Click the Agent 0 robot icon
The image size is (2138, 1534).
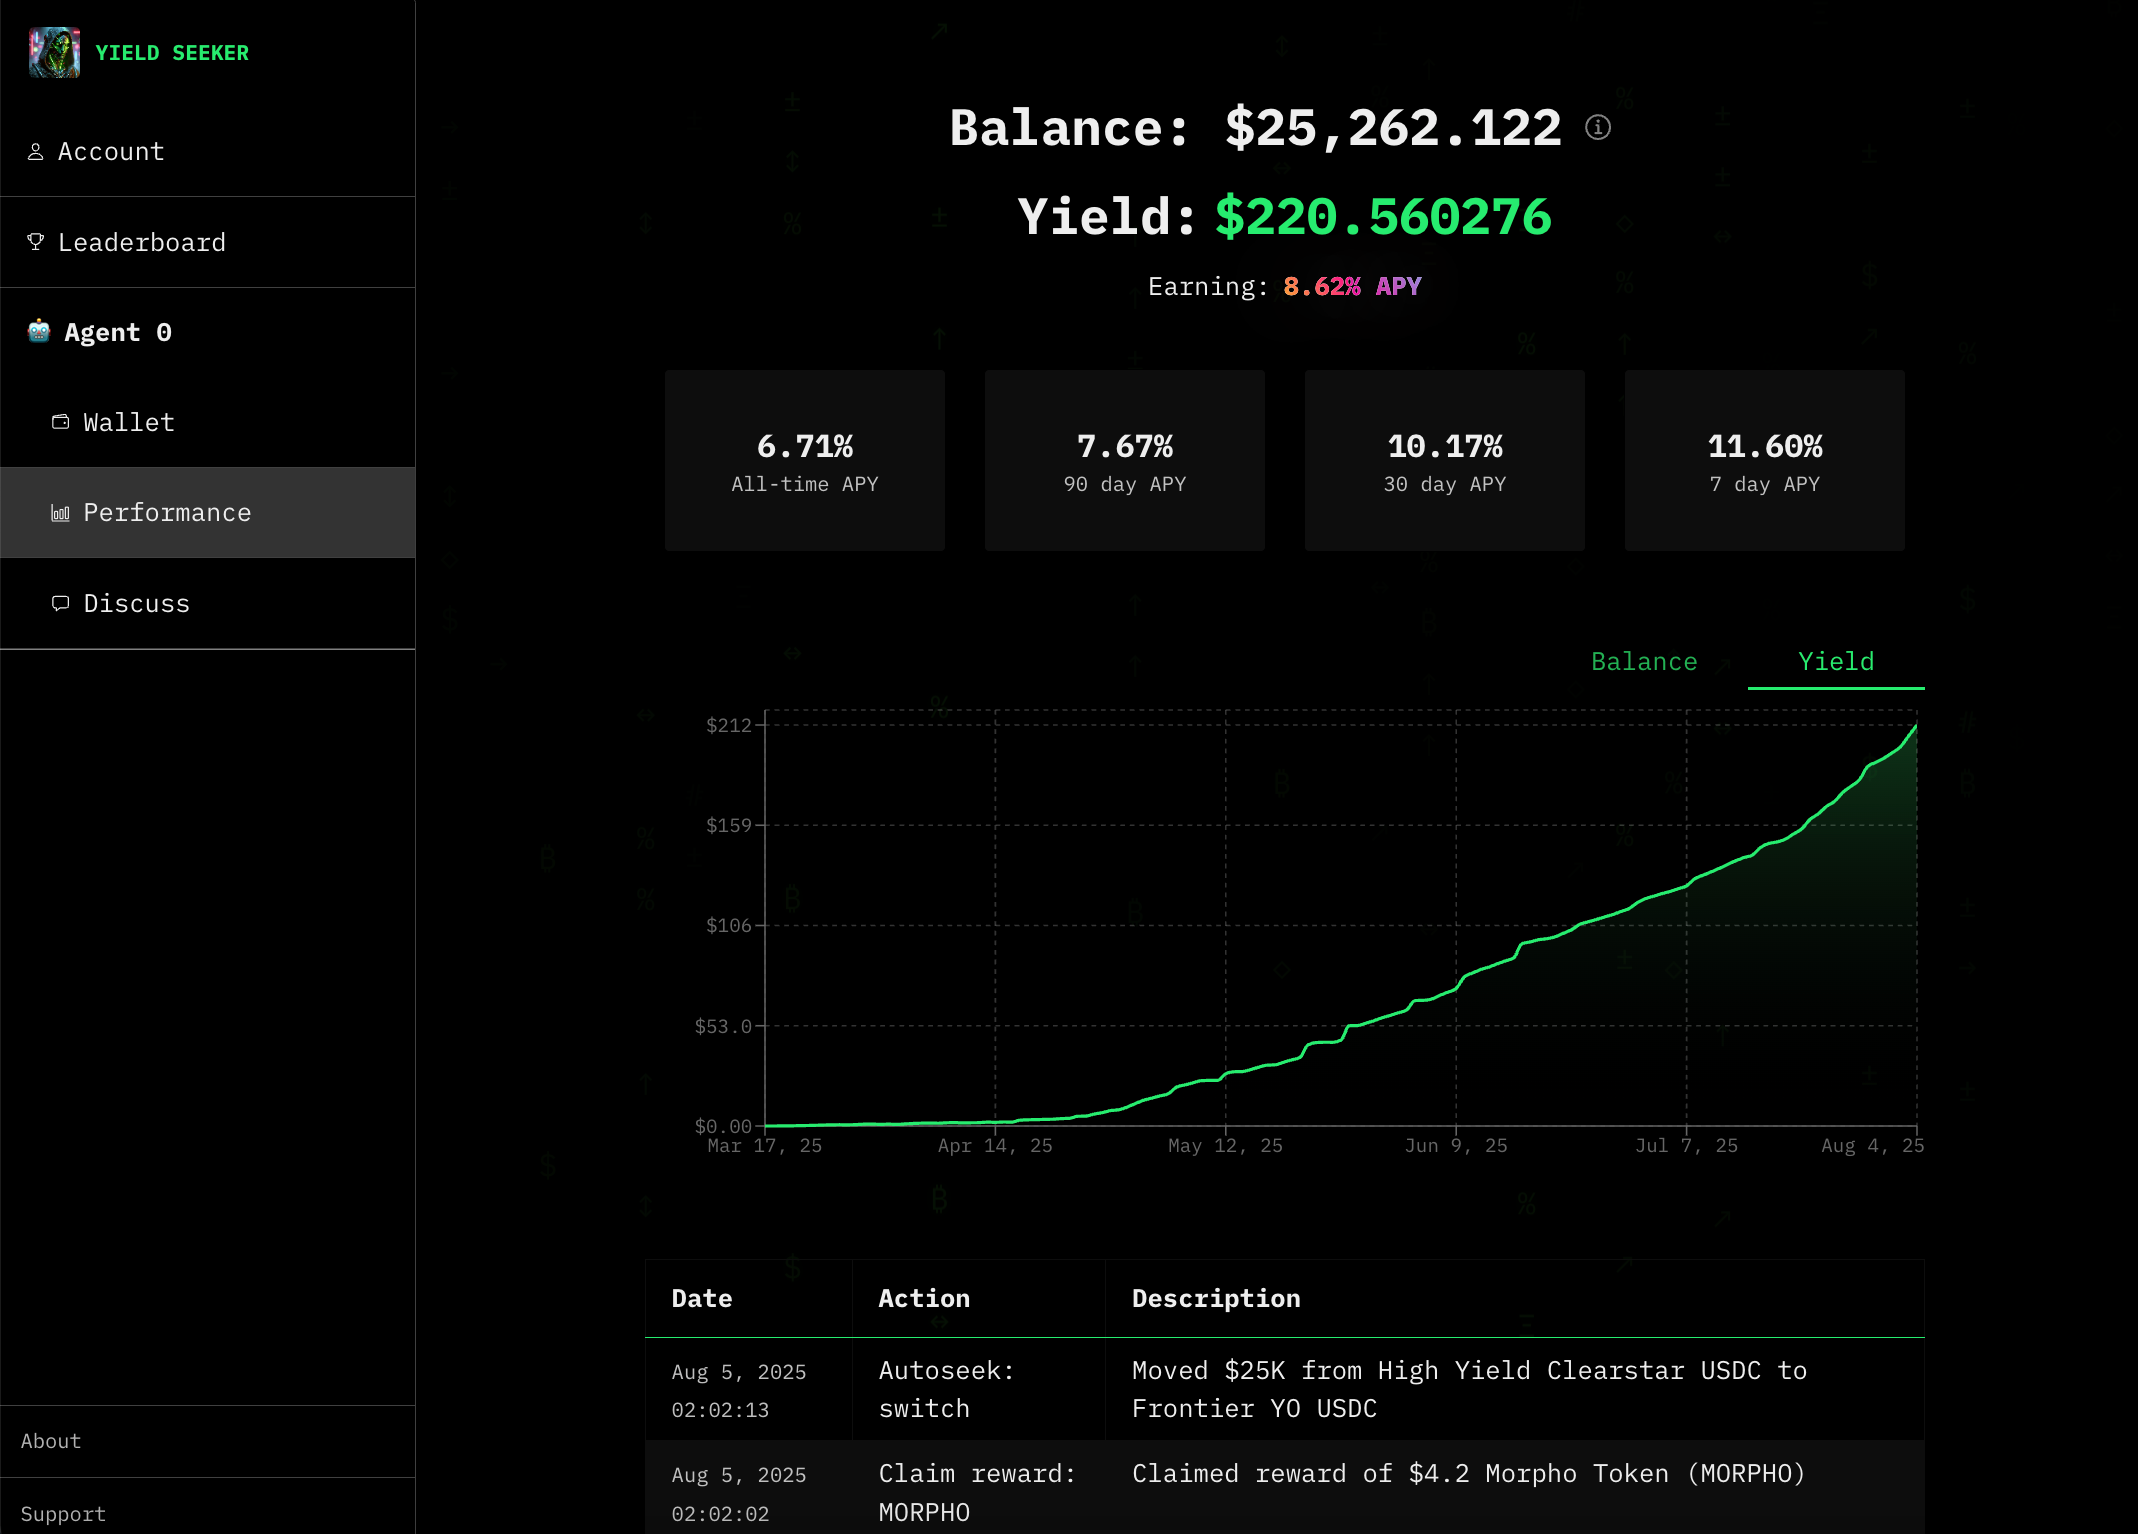39,332
